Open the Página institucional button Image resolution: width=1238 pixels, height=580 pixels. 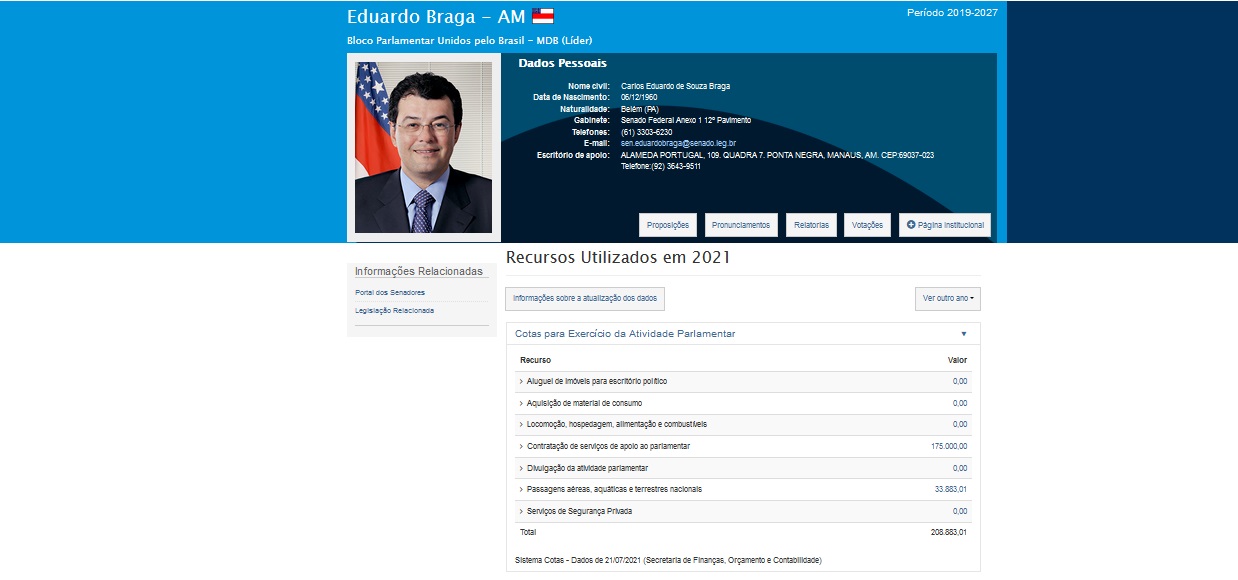(944, 225)
